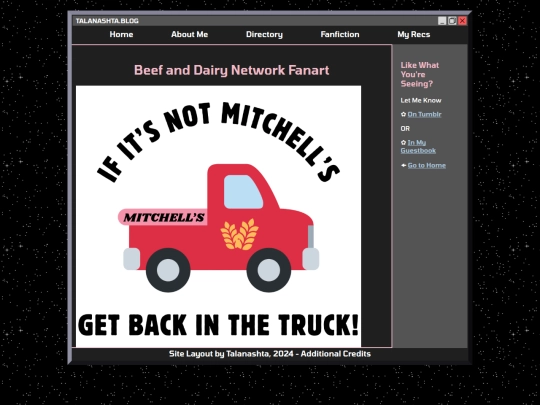
Task: Click the TALANASHTA.BLOG title text
Action: click(107, 21)
